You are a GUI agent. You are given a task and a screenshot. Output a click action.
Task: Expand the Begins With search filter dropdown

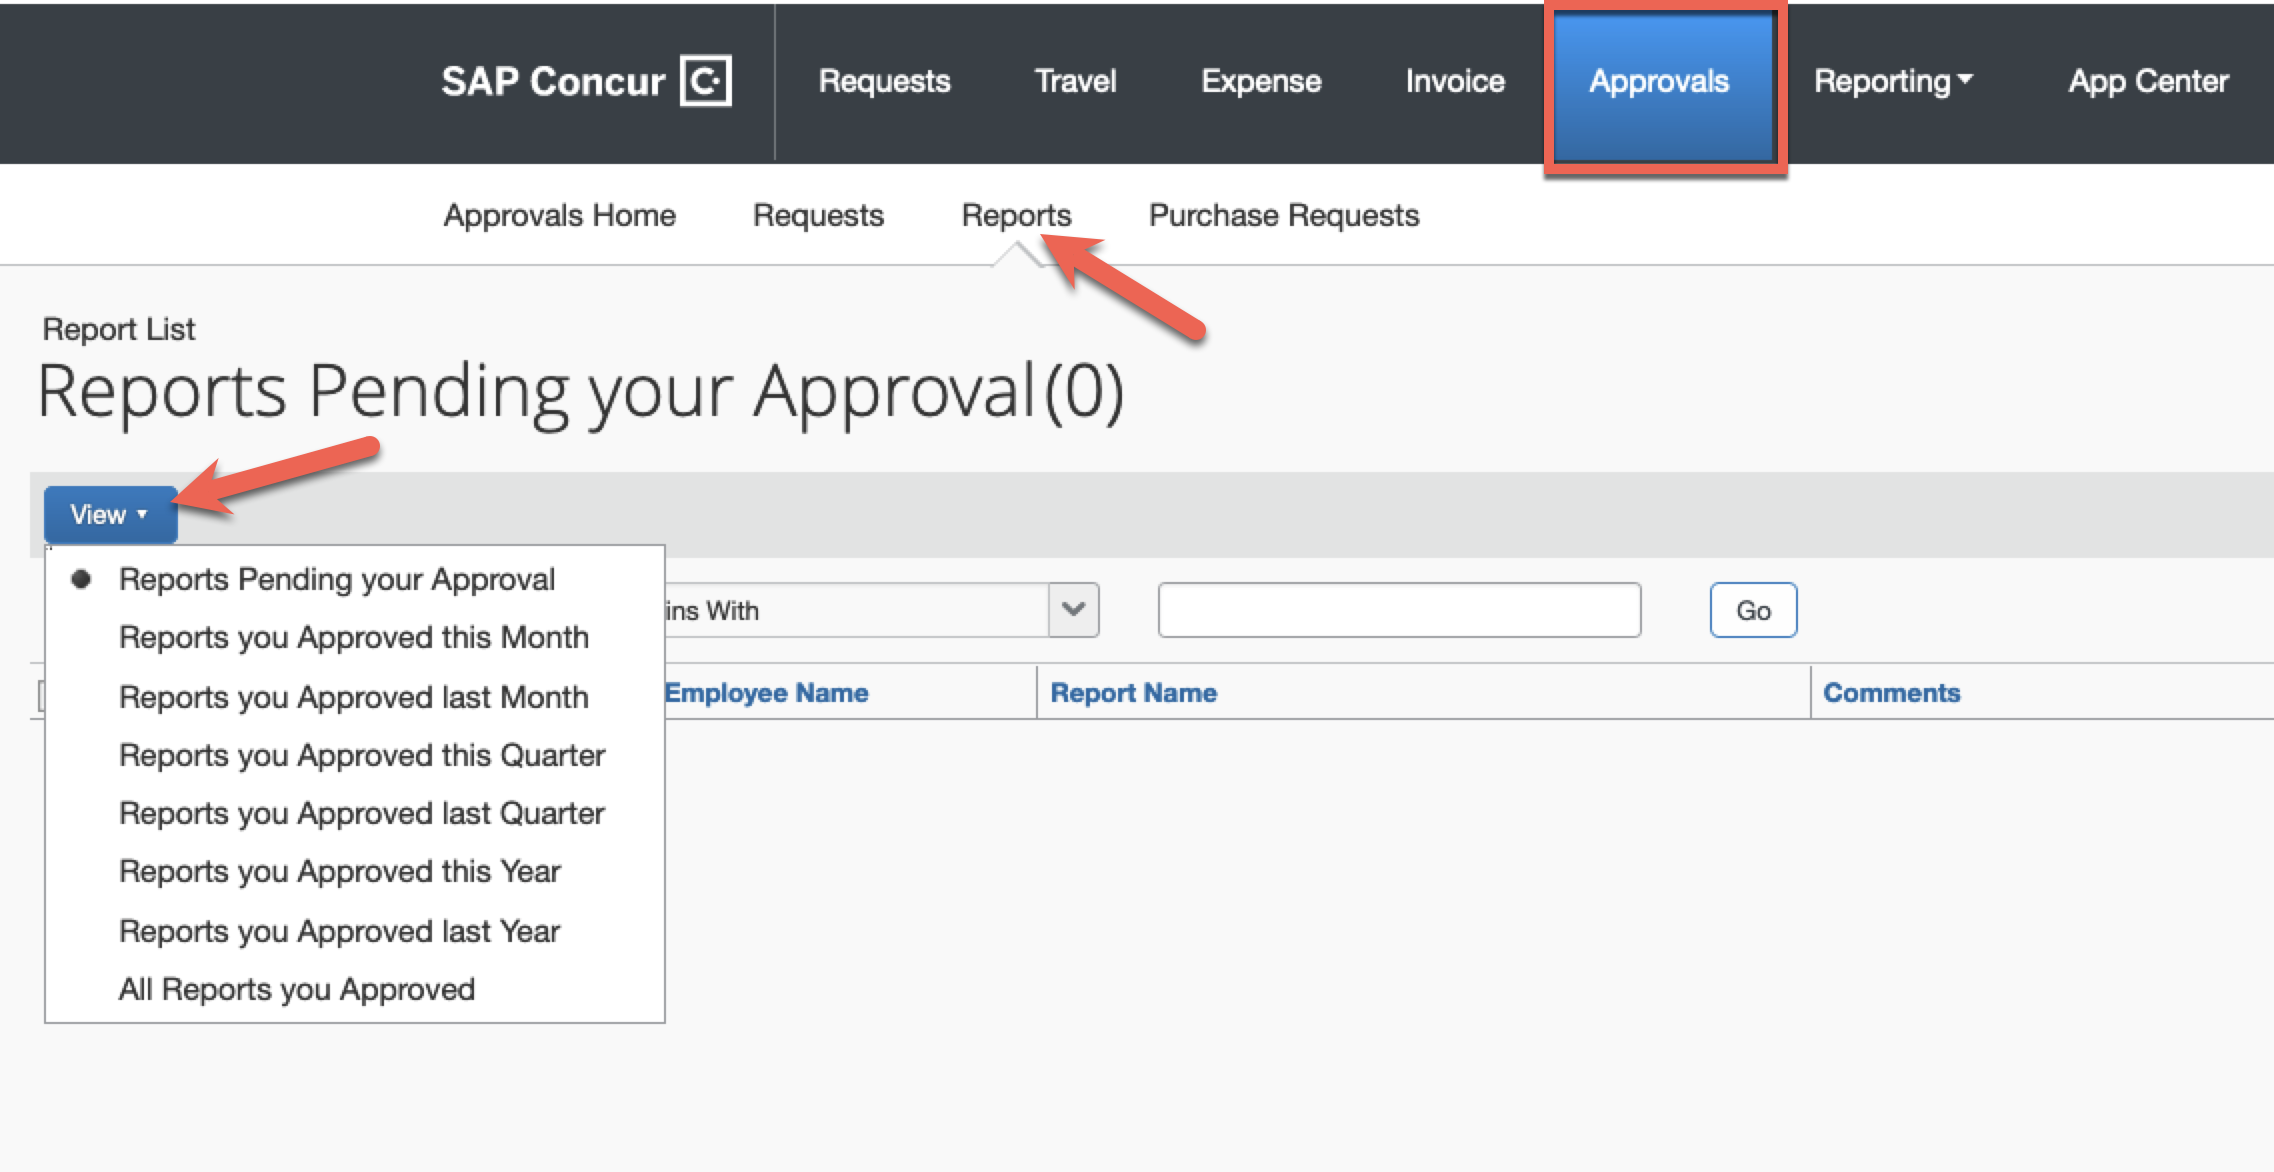pyautogui.click(x=1073, y=610)
